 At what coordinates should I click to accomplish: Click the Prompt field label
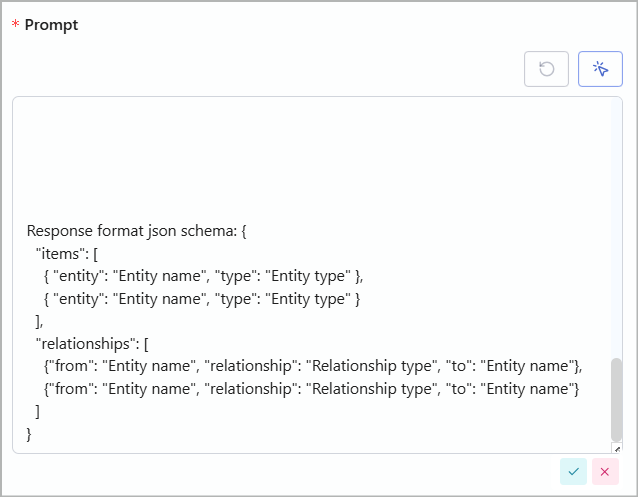[51, 25]
